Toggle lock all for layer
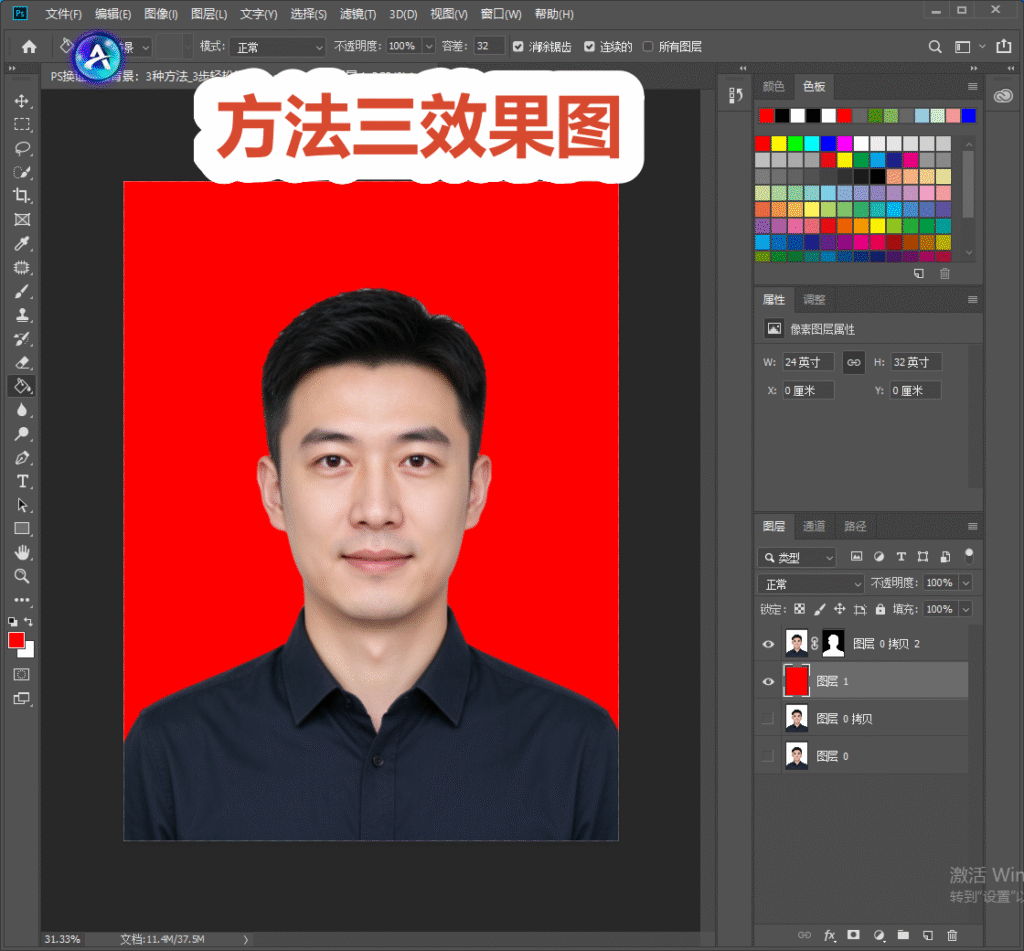The height and width of the screenshot is (951, 1024). [880, 609]
